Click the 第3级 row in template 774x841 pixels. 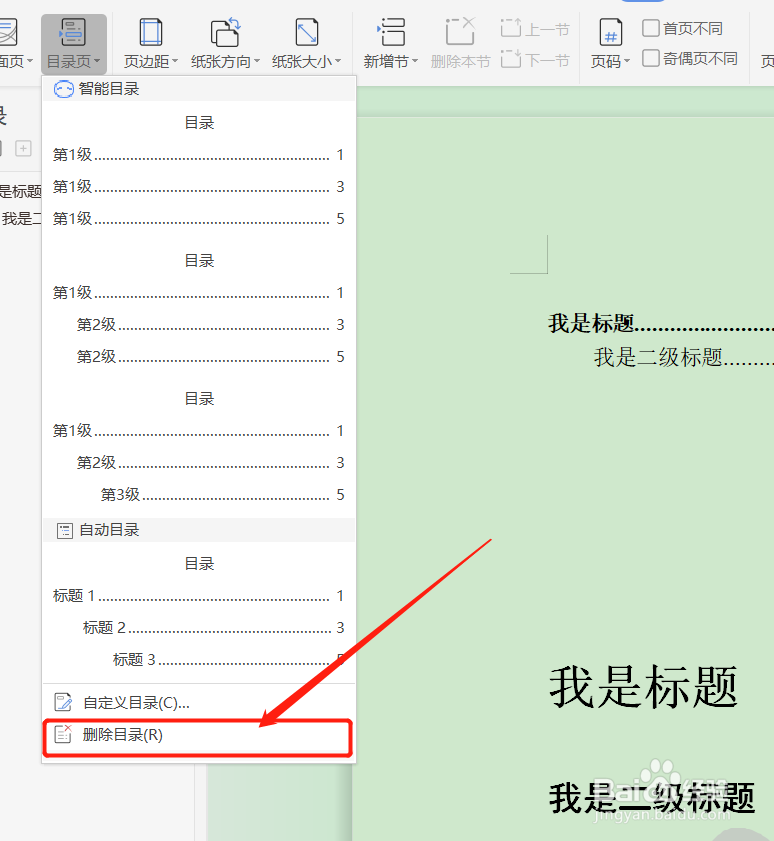click(222, 495)
